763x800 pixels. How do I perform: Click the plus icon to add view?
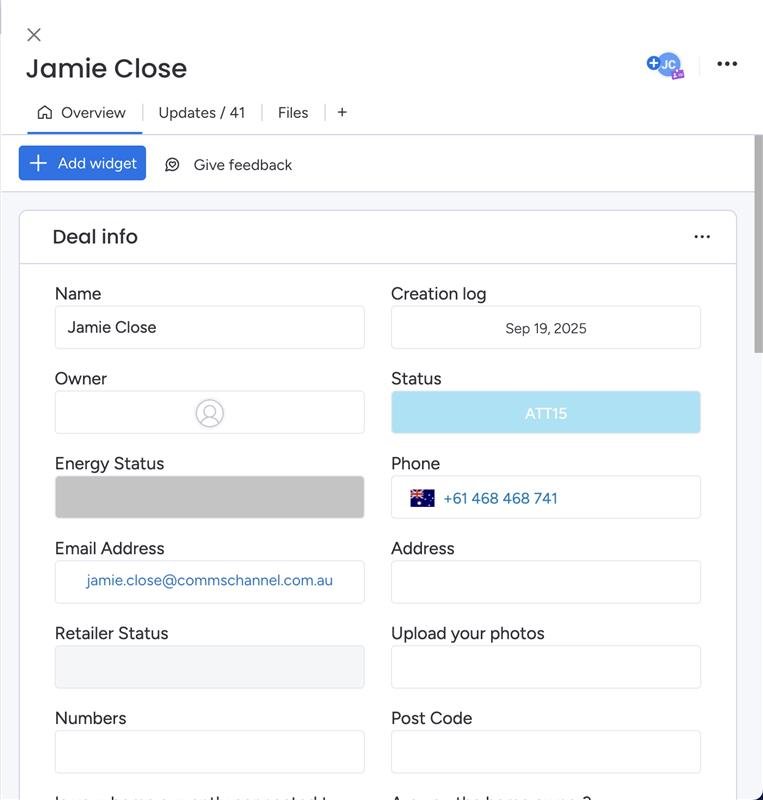[x=342, y=112]
